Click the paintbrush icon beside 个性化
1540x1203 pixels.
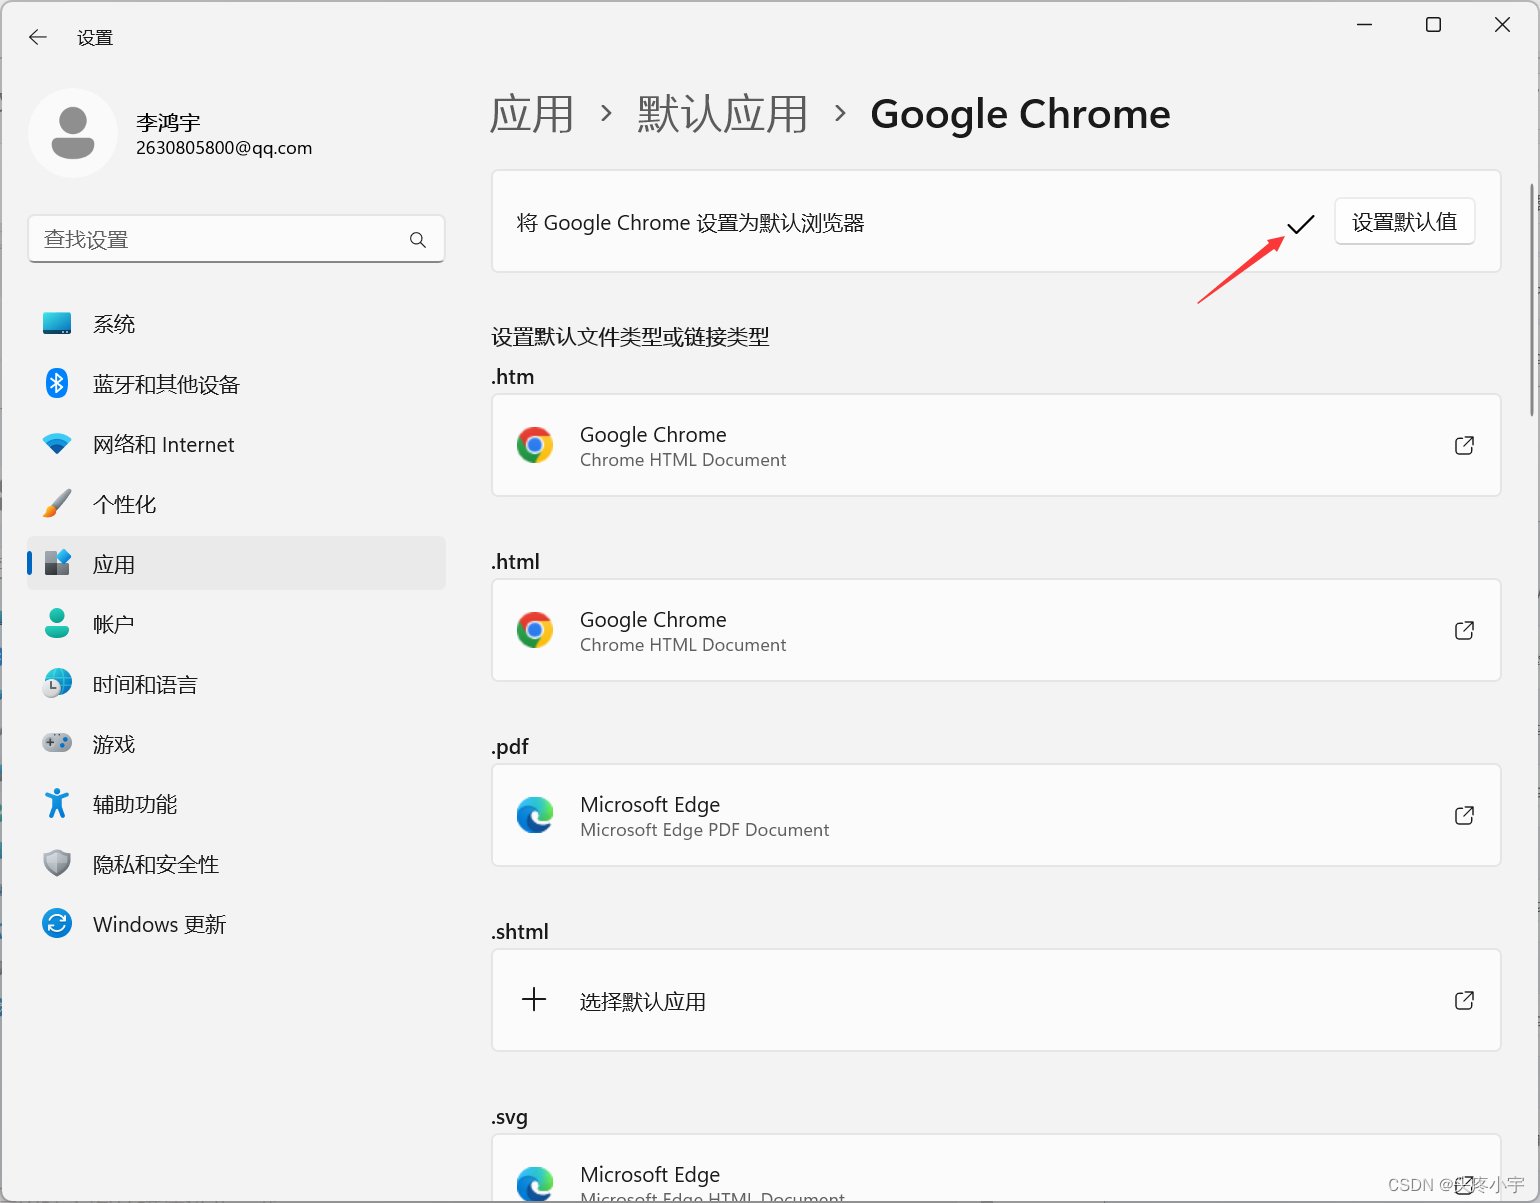click(57, 504)
